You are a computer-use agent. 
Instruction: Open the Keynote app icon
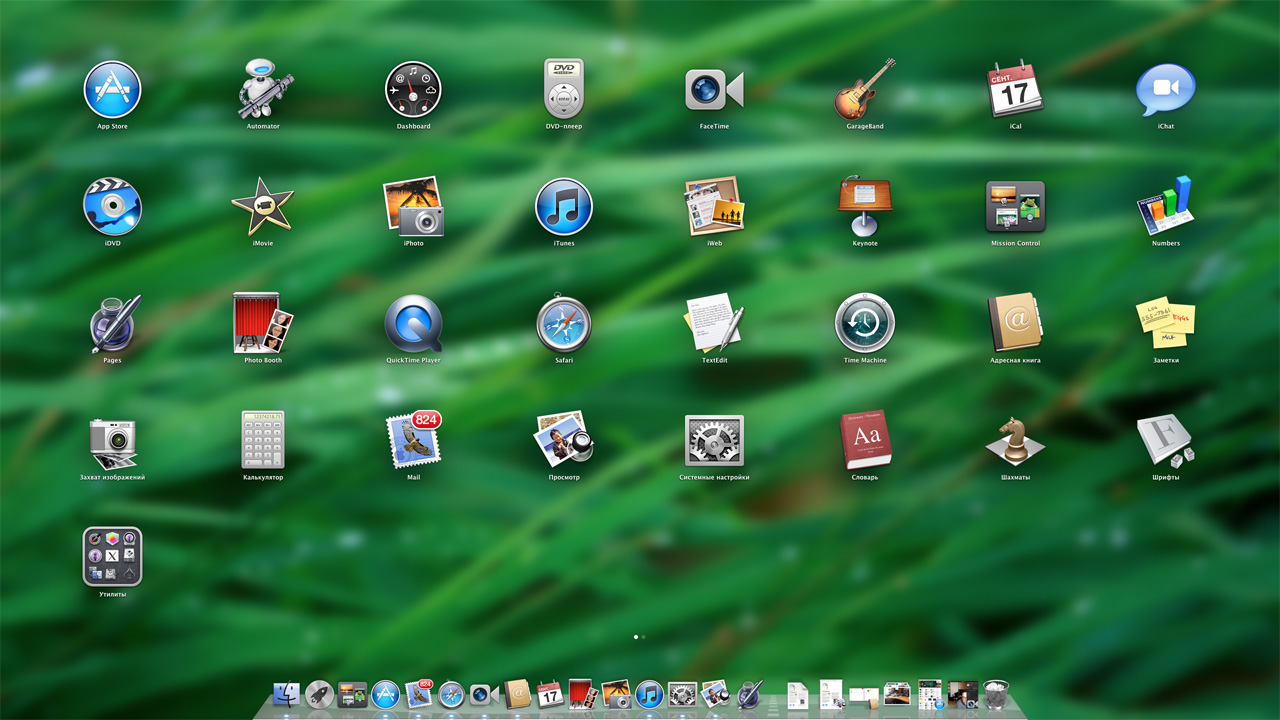(x=865, y=206)
